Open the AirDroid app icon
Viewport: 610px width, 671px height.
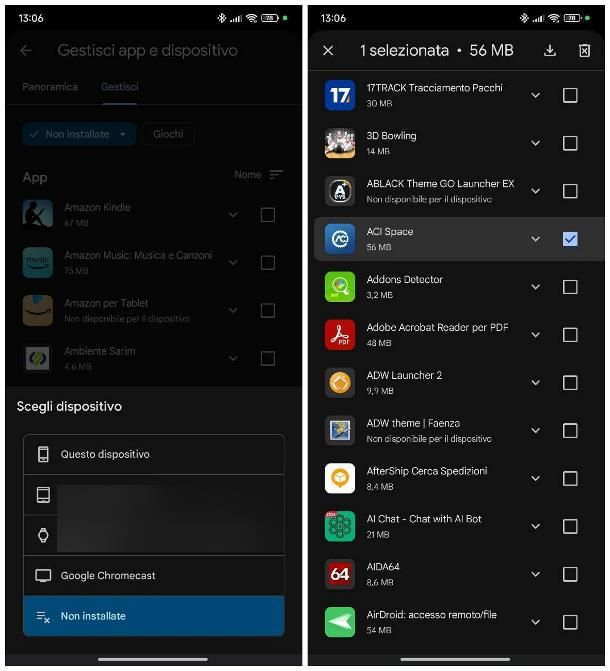pos(340,622)
